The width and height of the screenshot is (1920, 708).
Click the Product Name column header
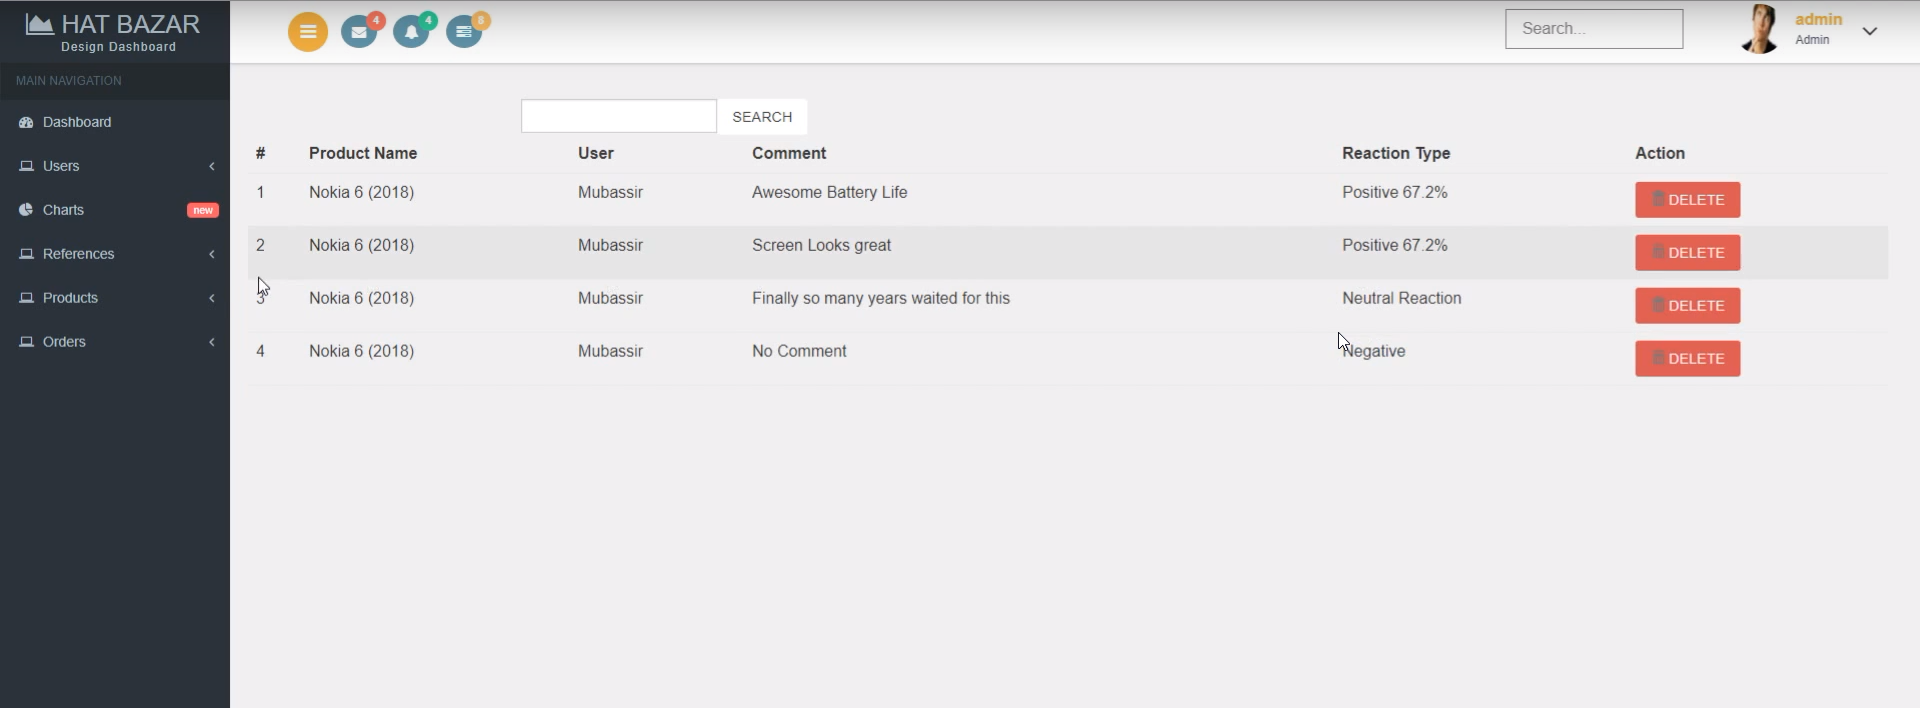click(x=363, y=153)
